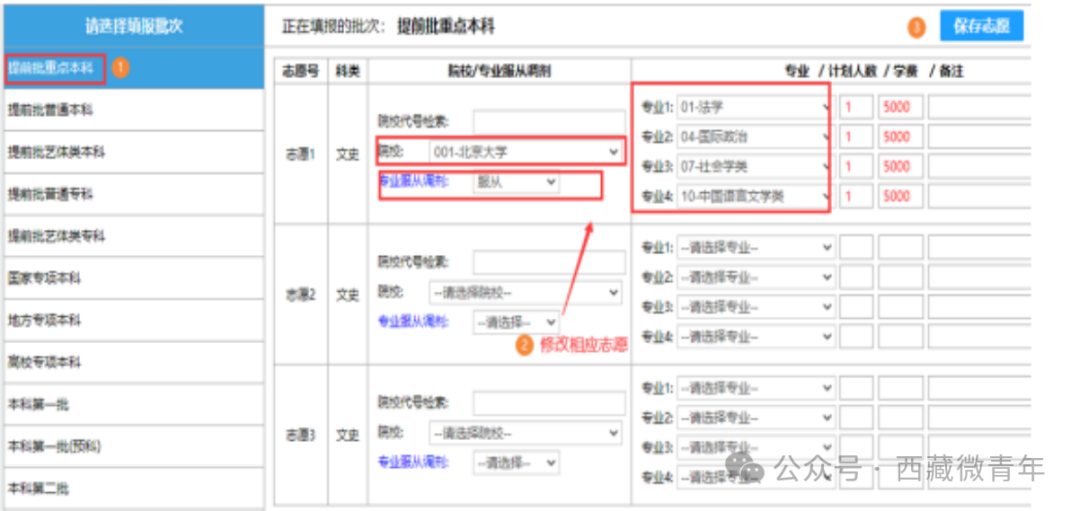The height and width of the screenshot is (511, 1080).
Task: Open the 专业1 dropdown showing 01-法学
Action: (x=756, y=107)
